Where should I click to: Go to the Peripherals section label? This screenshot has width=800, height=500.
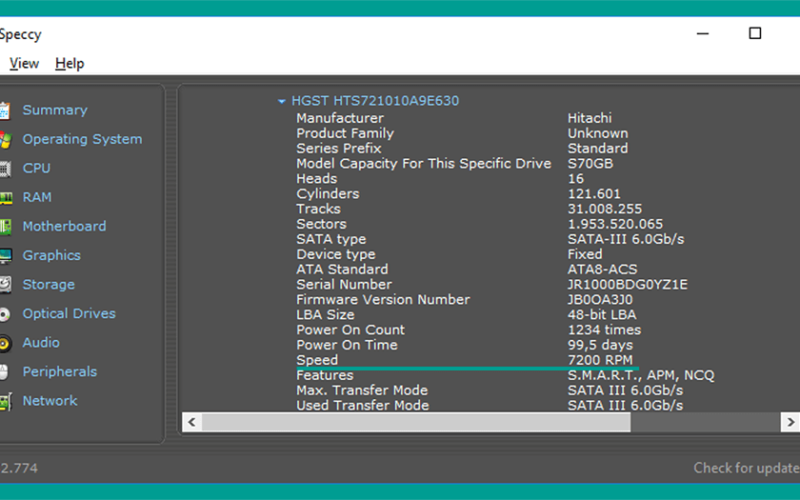(60, 372)
